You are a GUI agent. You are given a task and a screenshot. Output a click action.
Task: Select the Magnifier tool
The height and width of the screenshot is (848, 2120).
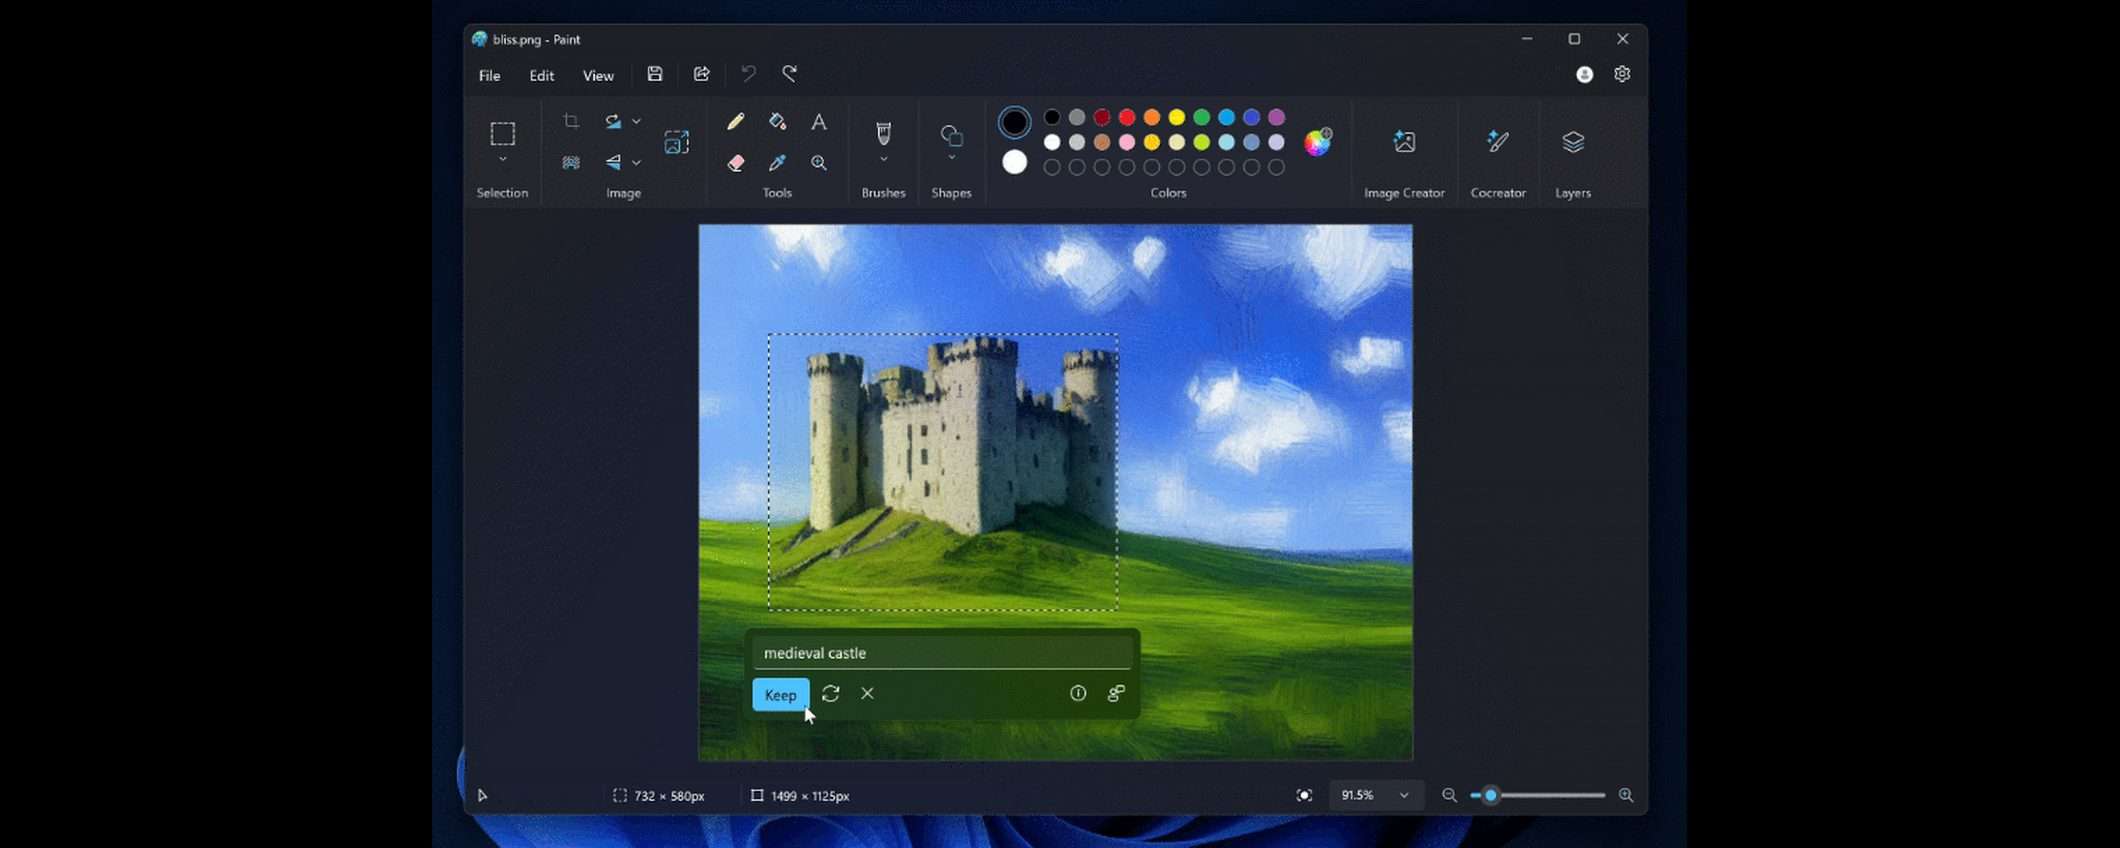tap(819, 163)
